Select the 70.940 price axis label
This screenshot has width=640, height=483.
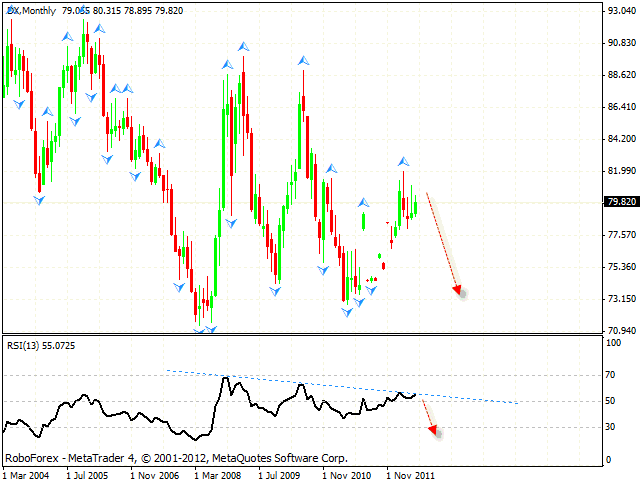pyautogui.click(x=616, y=330)
